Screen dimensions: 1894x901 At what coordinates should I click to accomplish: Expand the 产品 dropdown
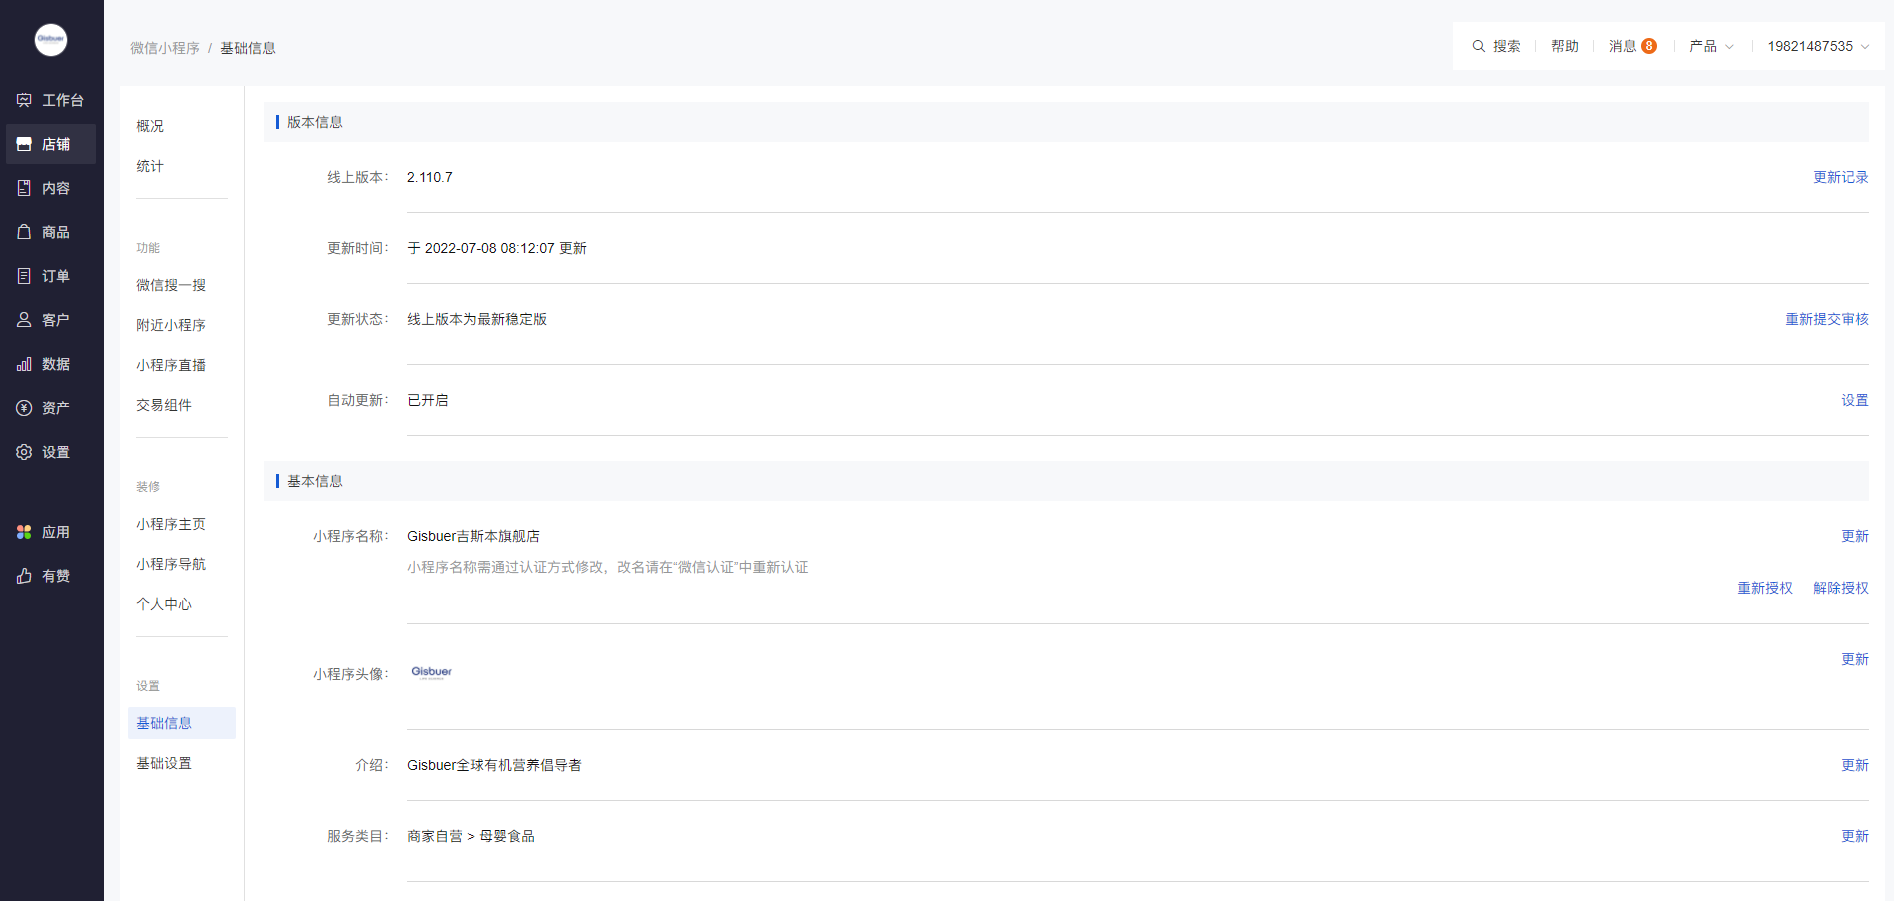[1711, 46]
